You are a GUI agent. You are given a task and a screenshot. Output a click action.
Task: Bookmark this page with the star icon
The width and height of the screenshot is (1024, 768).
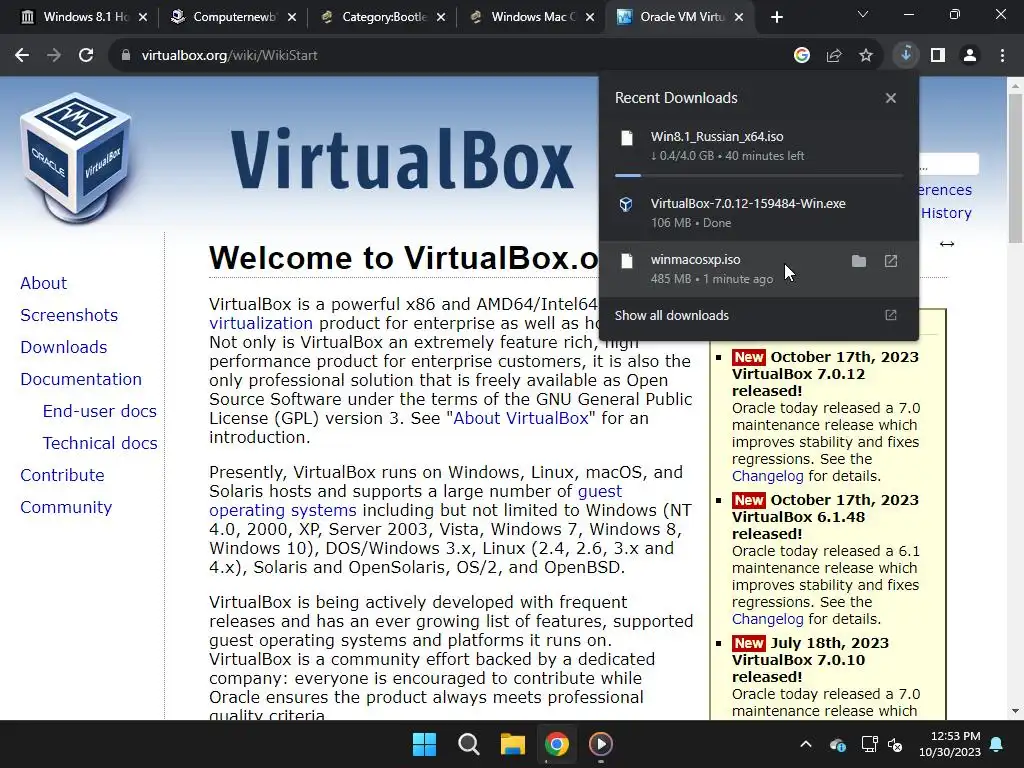pyautogui.click(x=865, y=56)
